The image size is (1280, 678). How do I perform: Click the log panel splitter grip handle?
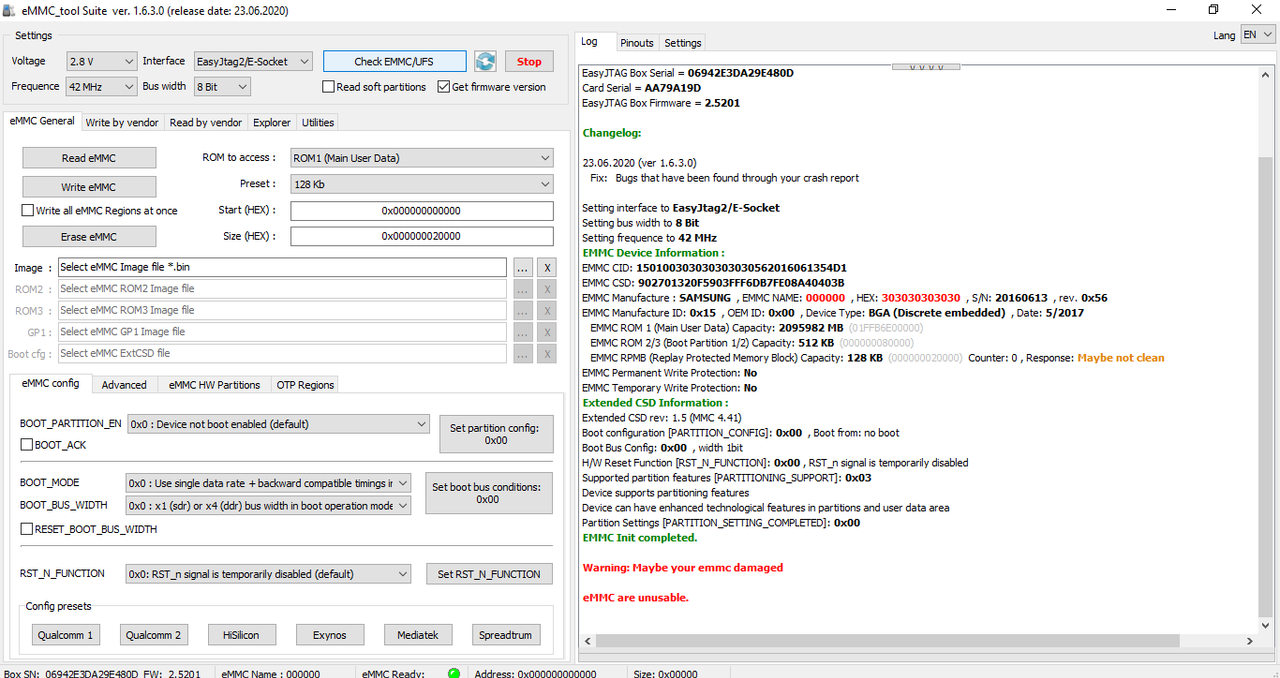coord(926,67)
